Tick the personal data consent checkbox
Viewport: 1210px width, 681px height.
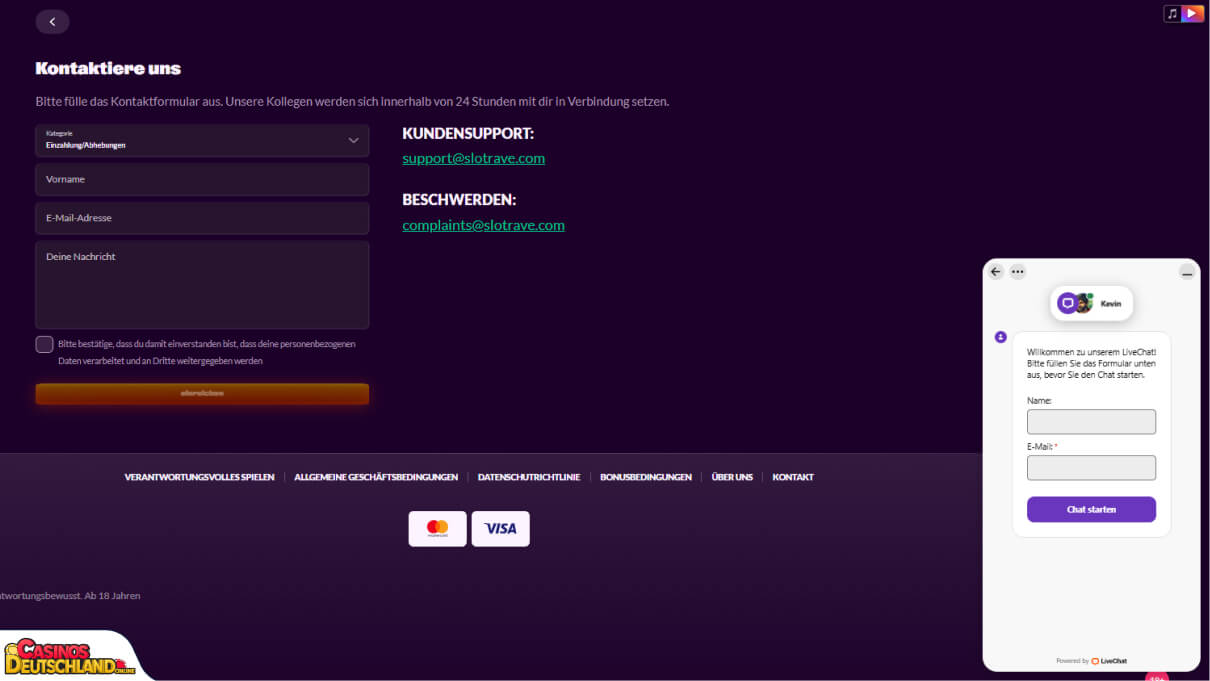point(44,344)
